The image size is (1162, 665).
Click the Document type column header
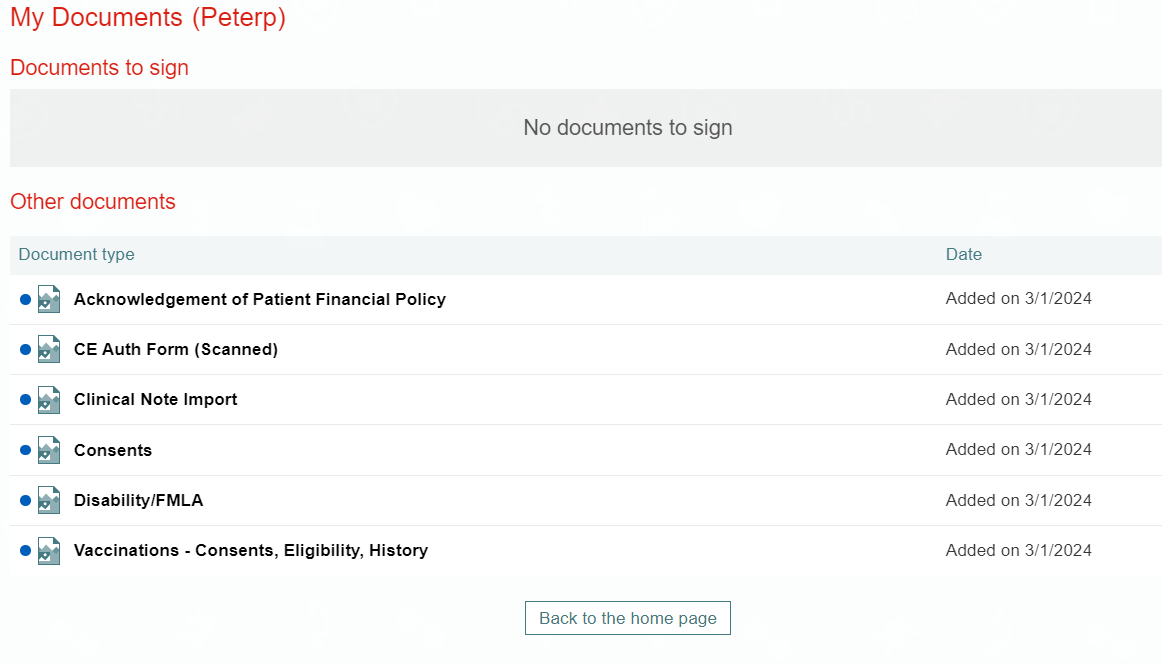[76, 254]
